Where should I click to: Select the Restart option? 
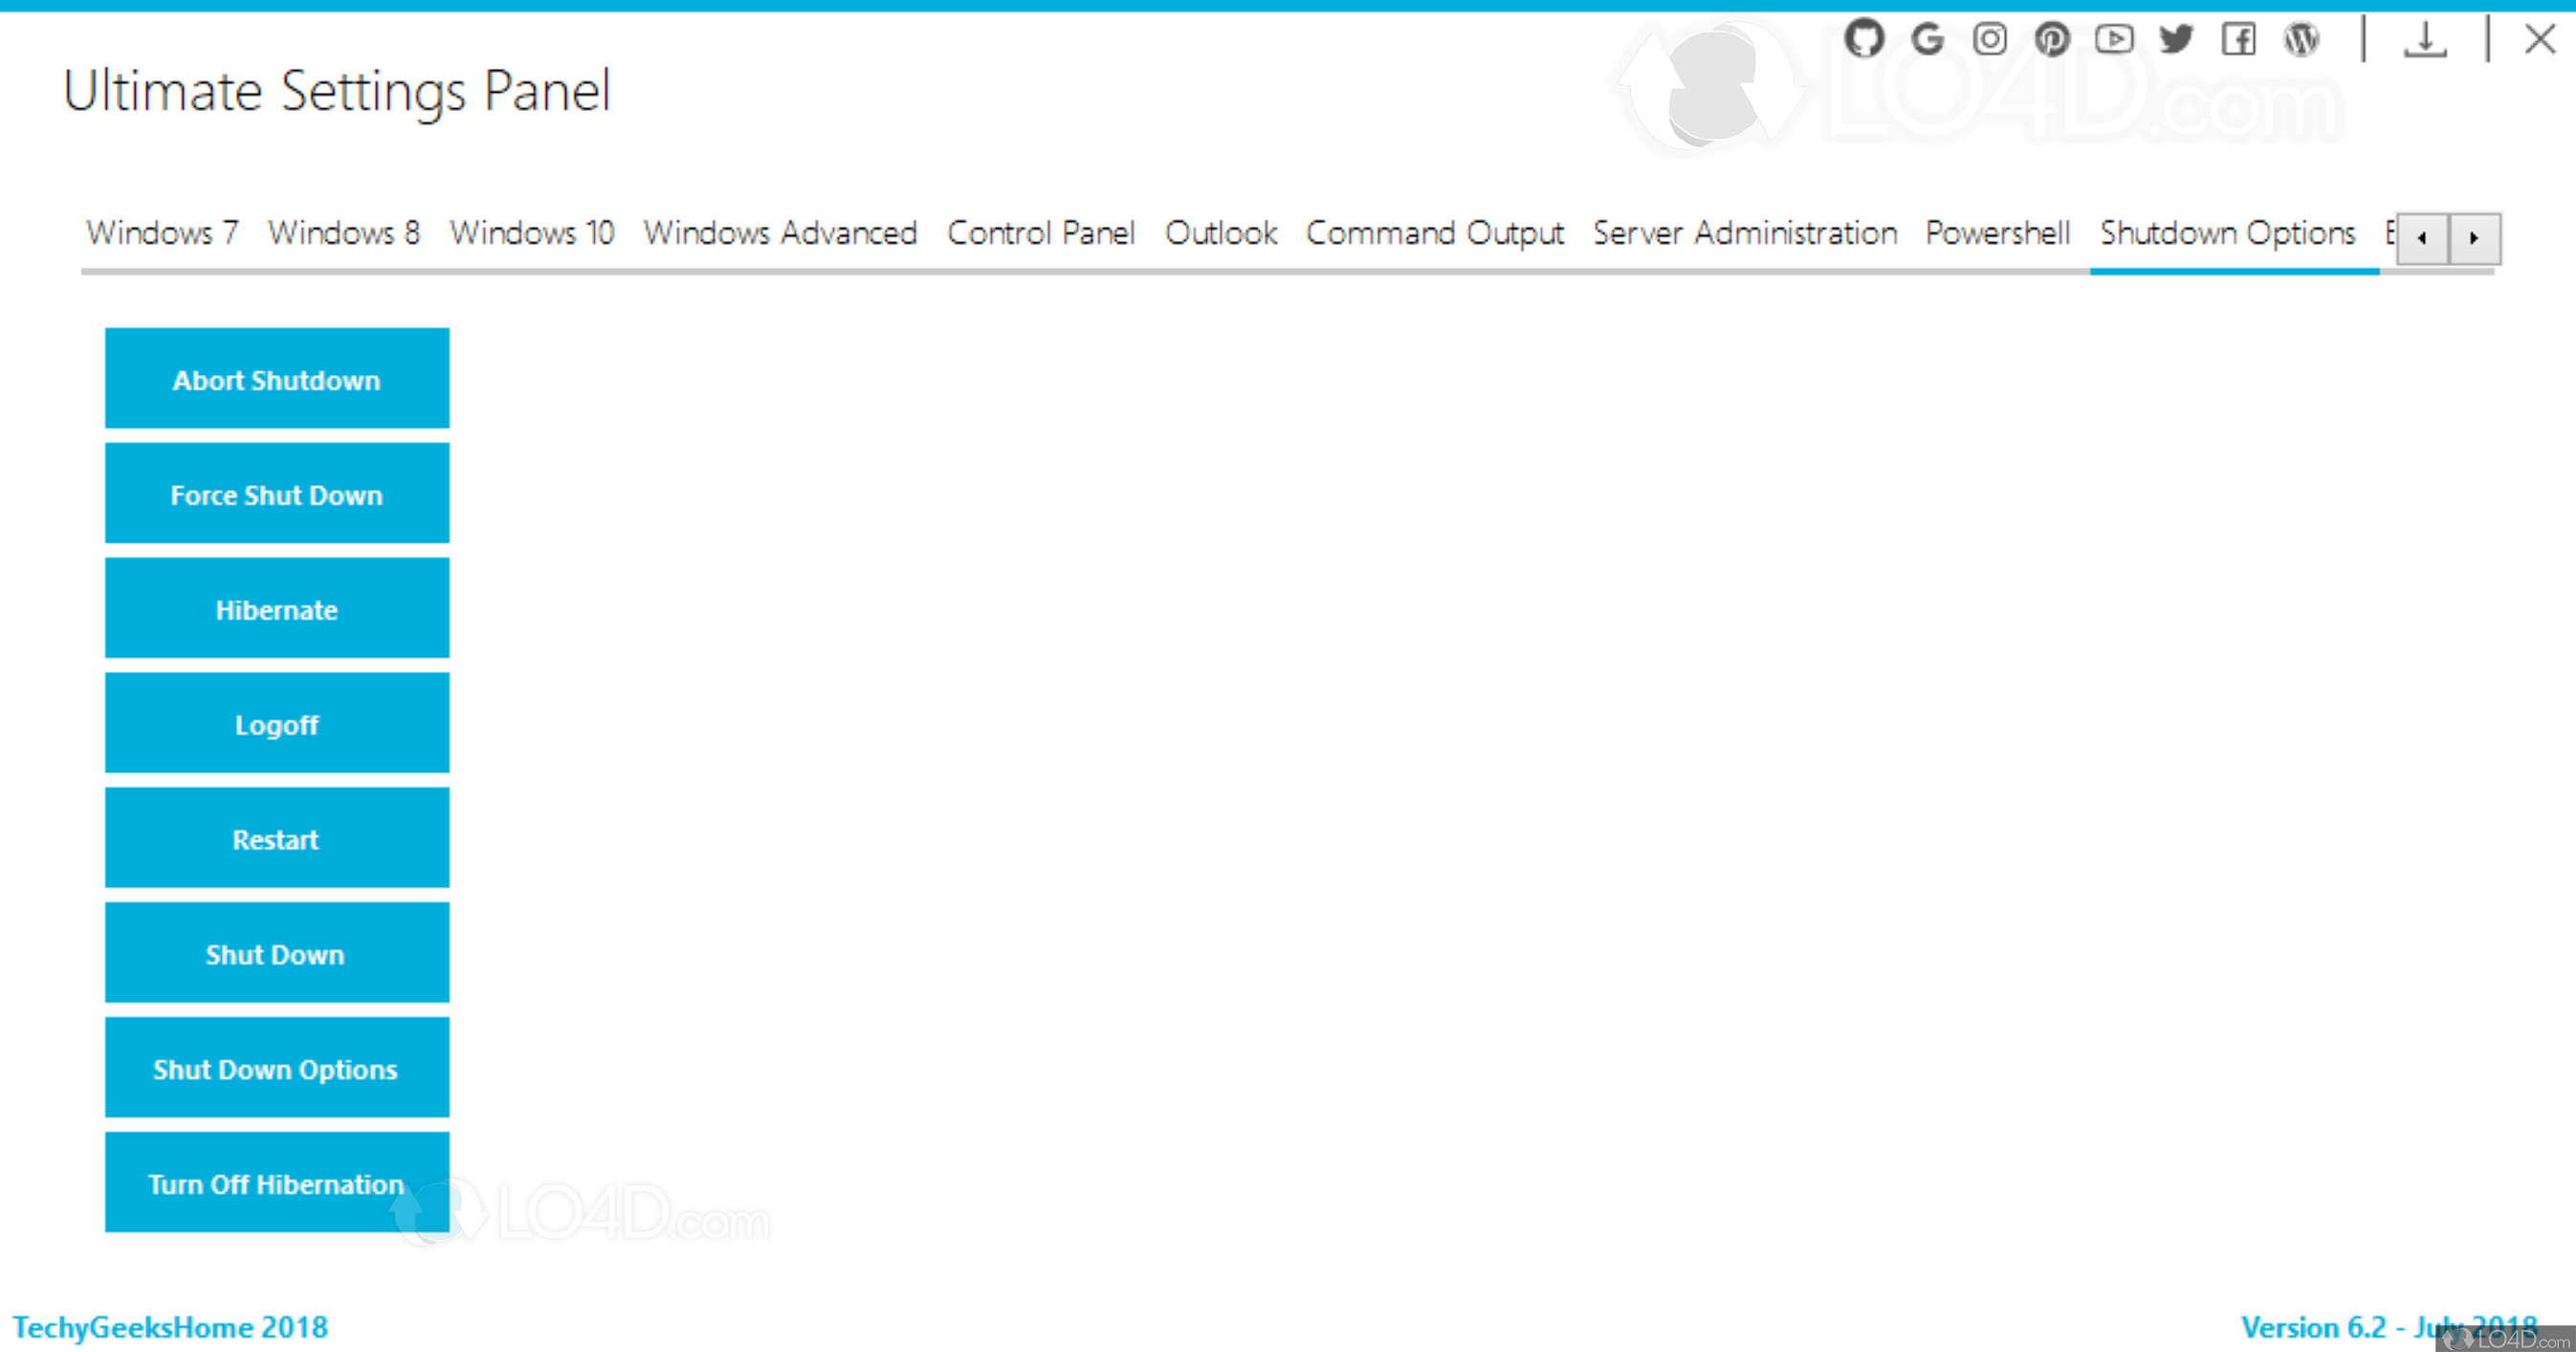pos(276,838)
